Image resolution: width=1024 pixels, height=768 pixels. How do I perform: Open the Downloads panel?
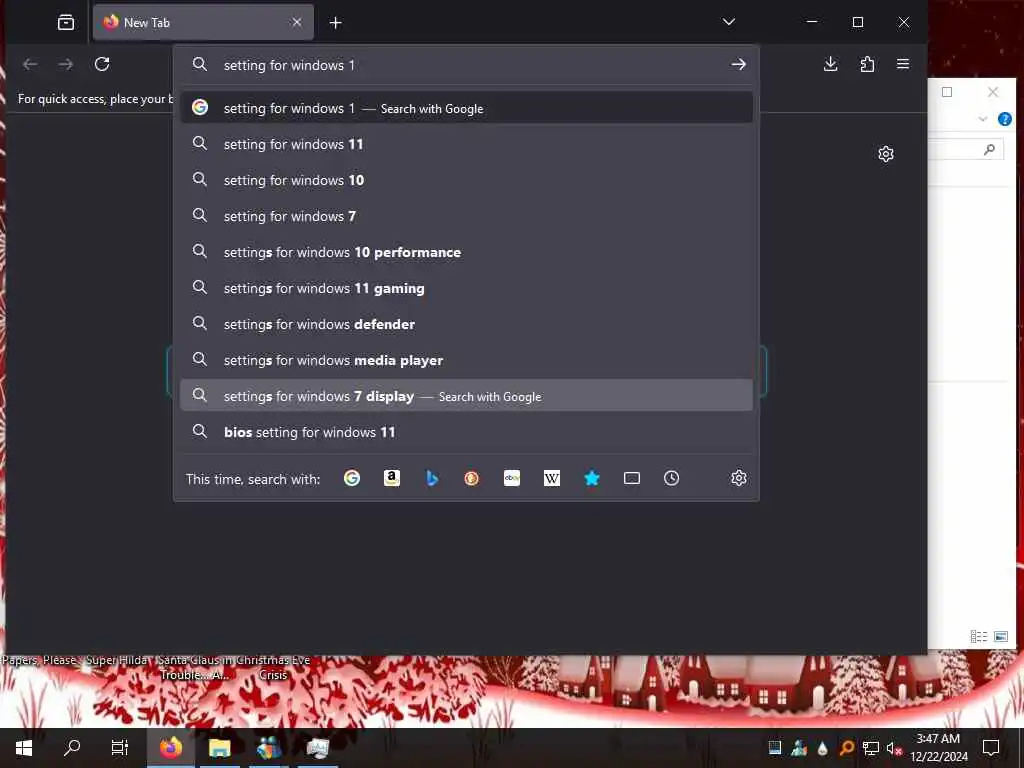coord(831,64)
